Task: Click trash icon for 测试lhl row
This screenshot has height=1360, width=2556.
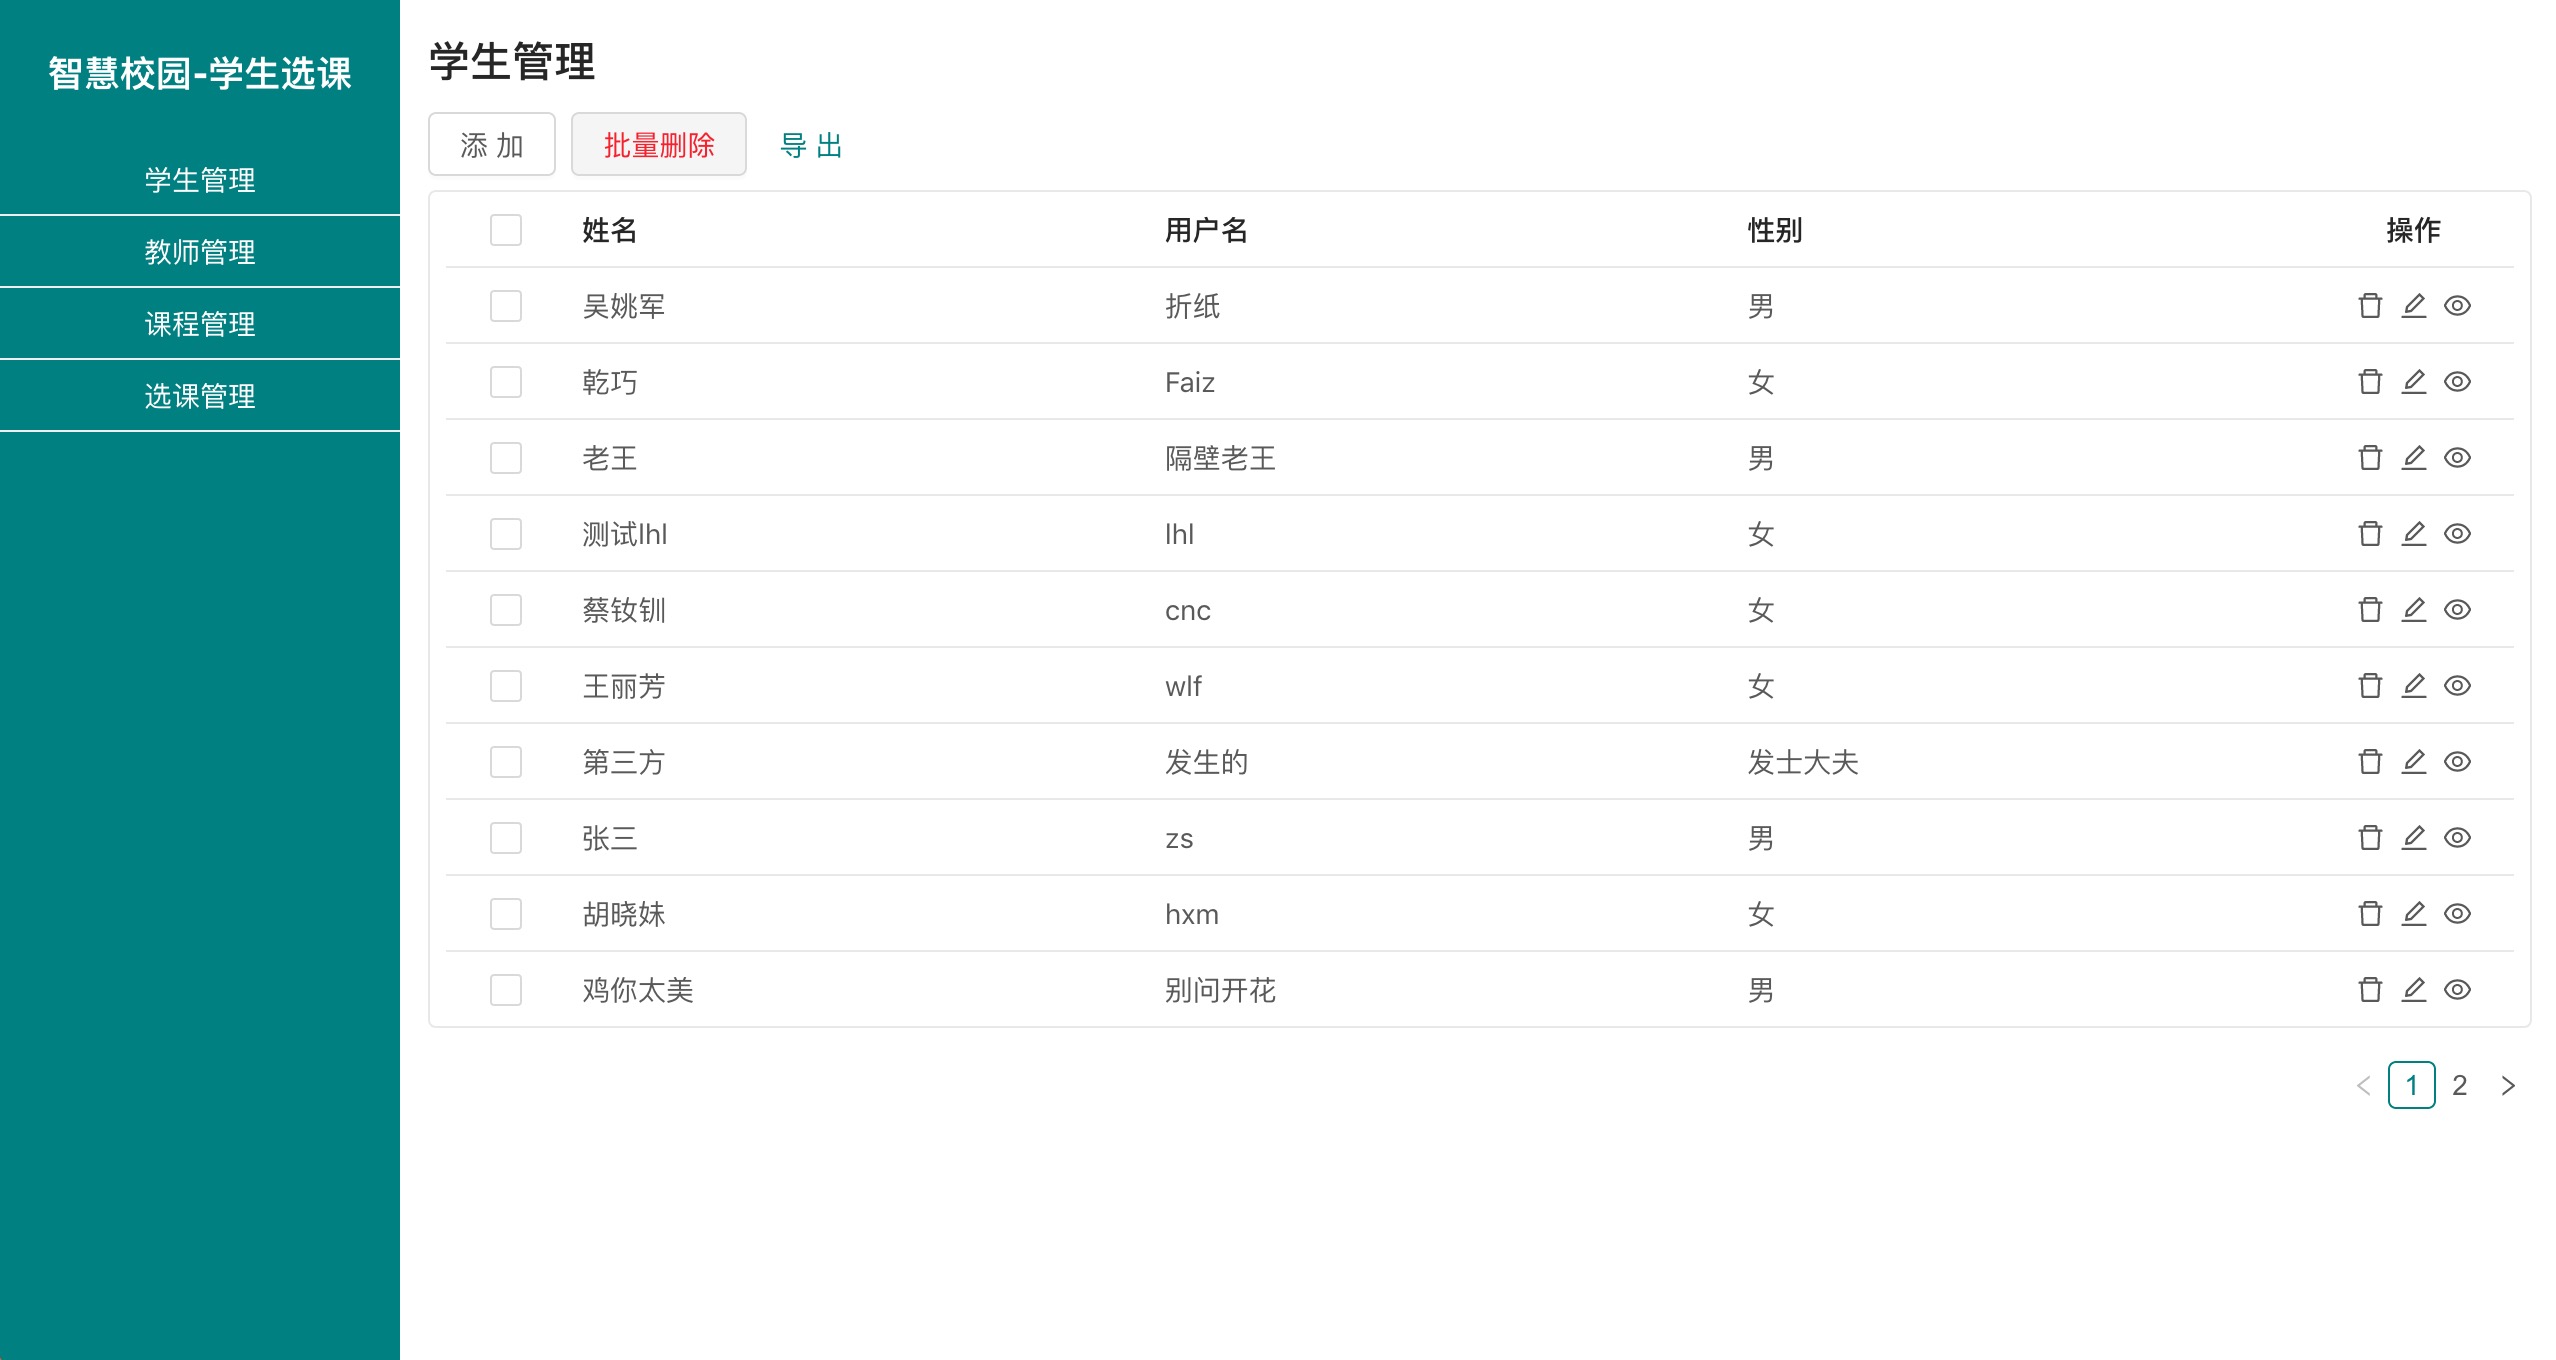Action: (x=2369, y=534)
